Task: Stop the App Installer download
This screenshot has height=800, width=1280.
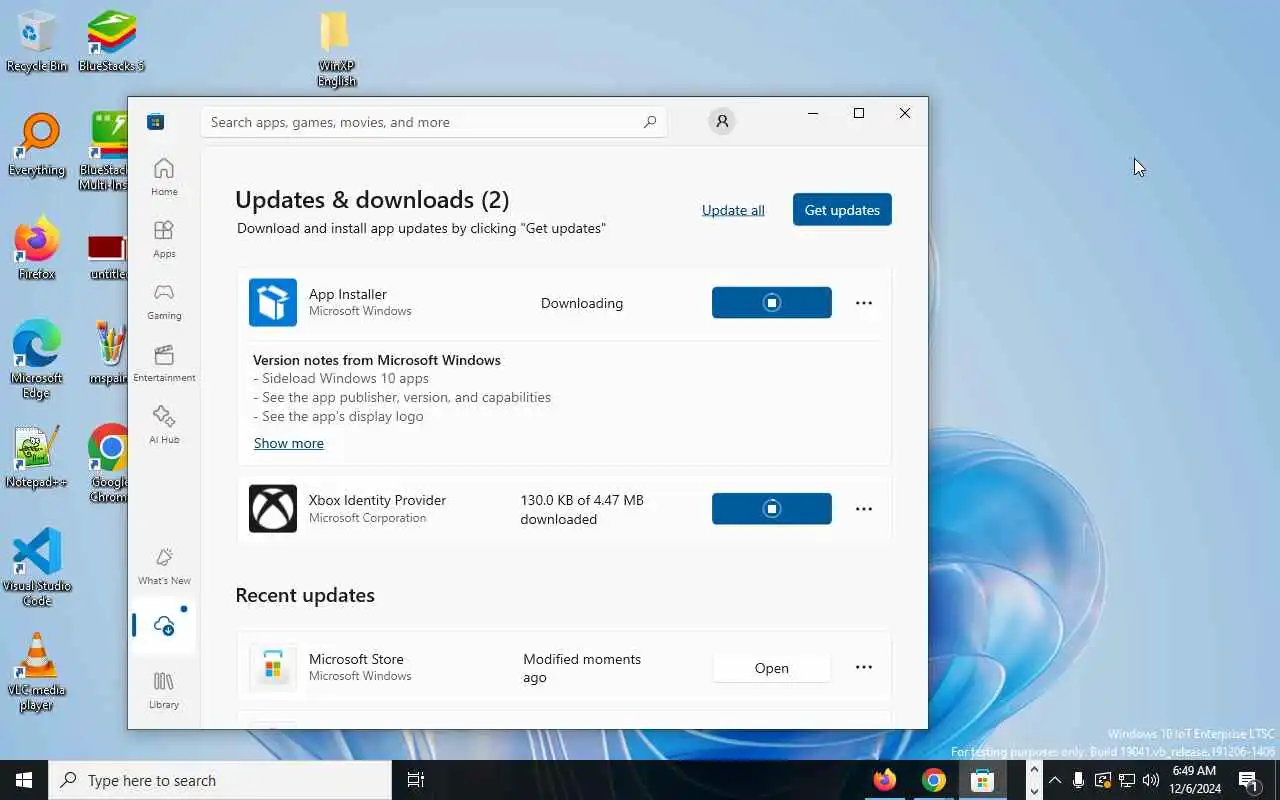Action: 771,302
